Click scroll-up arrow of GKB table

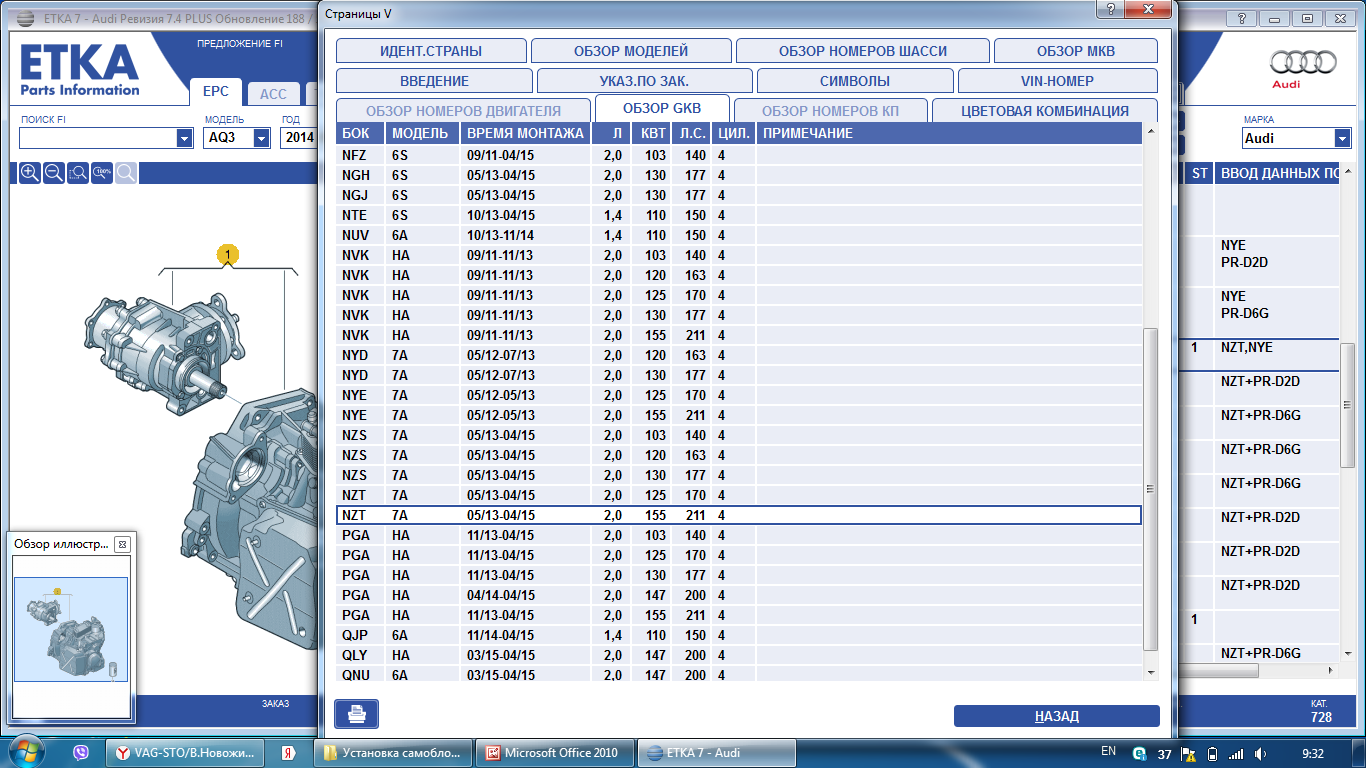coord(1150,132)
